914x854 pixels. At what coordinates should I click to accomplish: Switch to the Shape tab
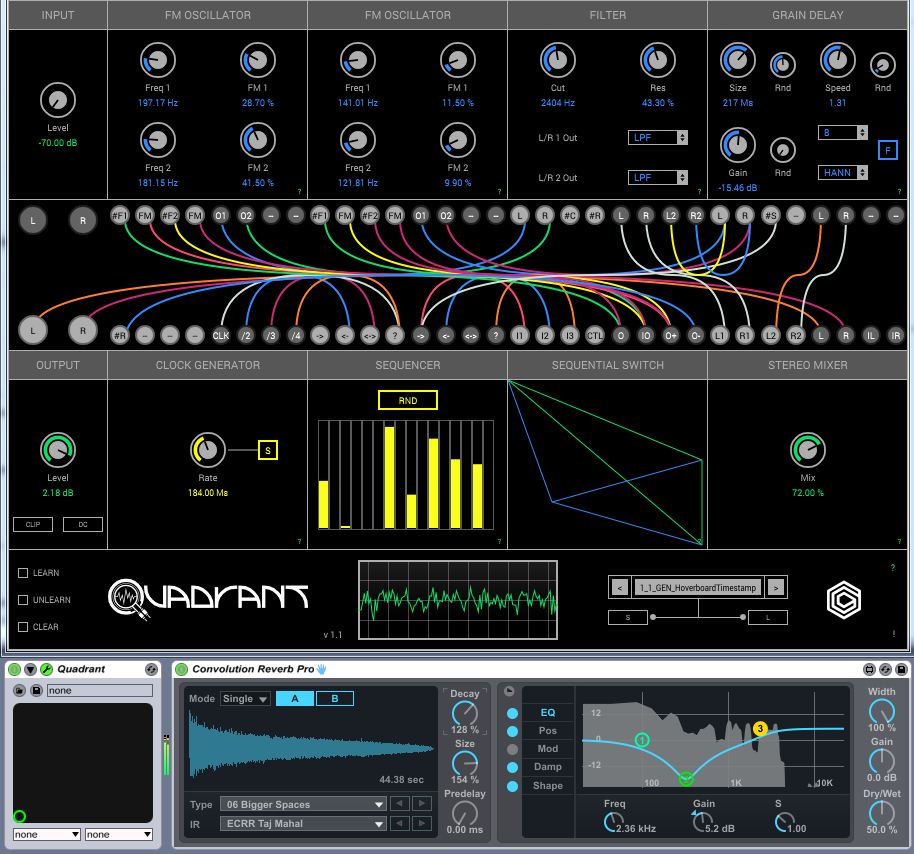(x=547, y=785)
